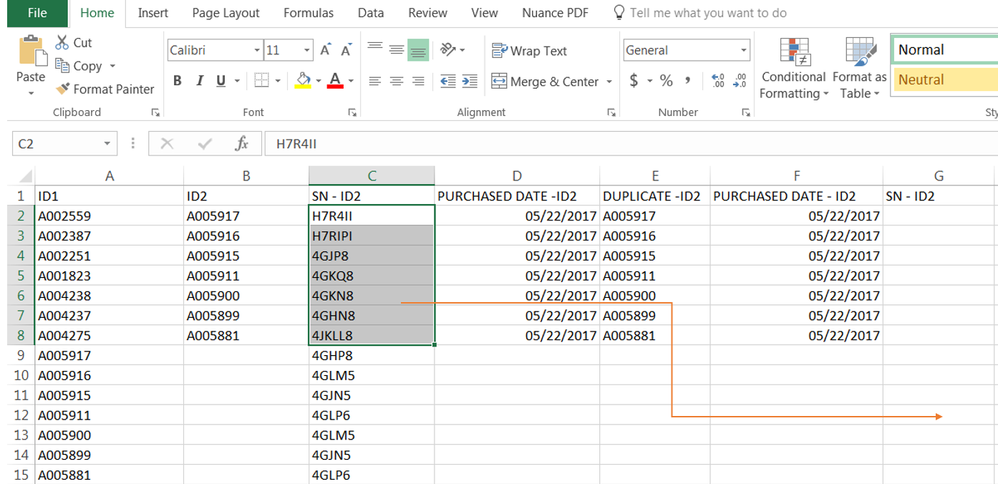The width and height of the screenshot is (998, 484).
Task: Open Fill Color palette arrow
Action: (x=317, y=82)
